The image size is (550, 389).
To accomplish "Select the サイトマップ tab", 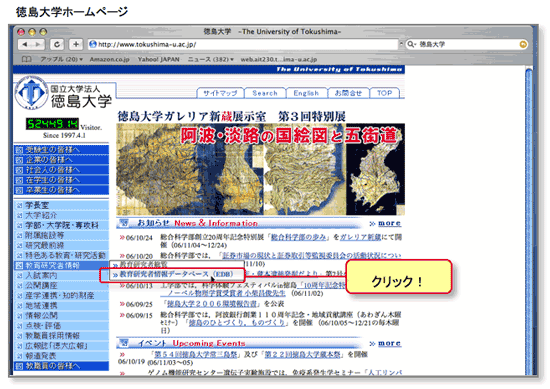I will pos(220,93).
